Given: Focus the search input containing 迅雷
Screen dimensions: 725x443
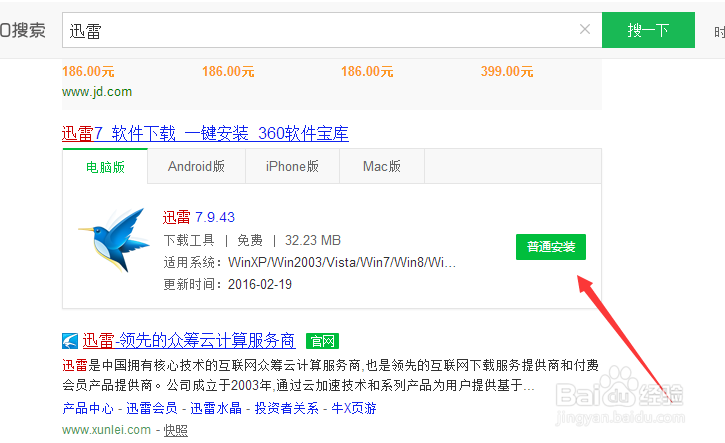Looking at the screenshot, I should click(x=332, y=30).
